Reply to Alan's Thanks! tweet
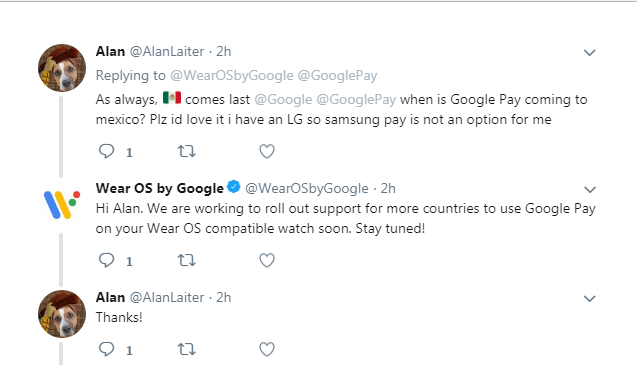This screenshot has height=365, width=637. (106, 349)
